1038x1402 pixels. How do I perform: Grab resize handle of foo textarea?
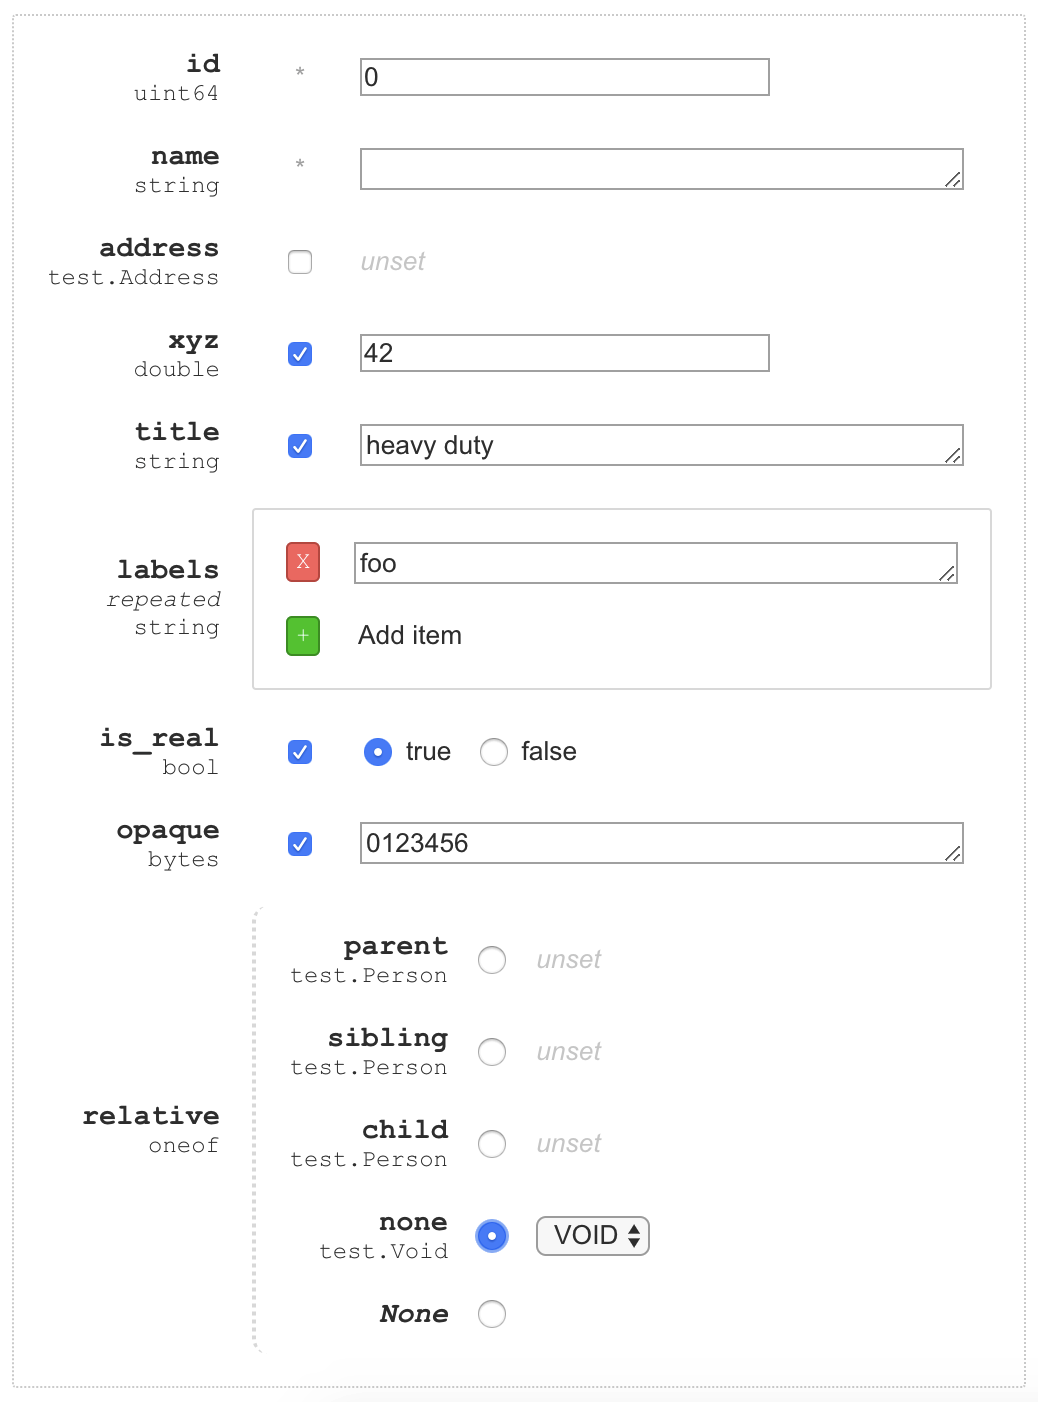tap(947, 574)
